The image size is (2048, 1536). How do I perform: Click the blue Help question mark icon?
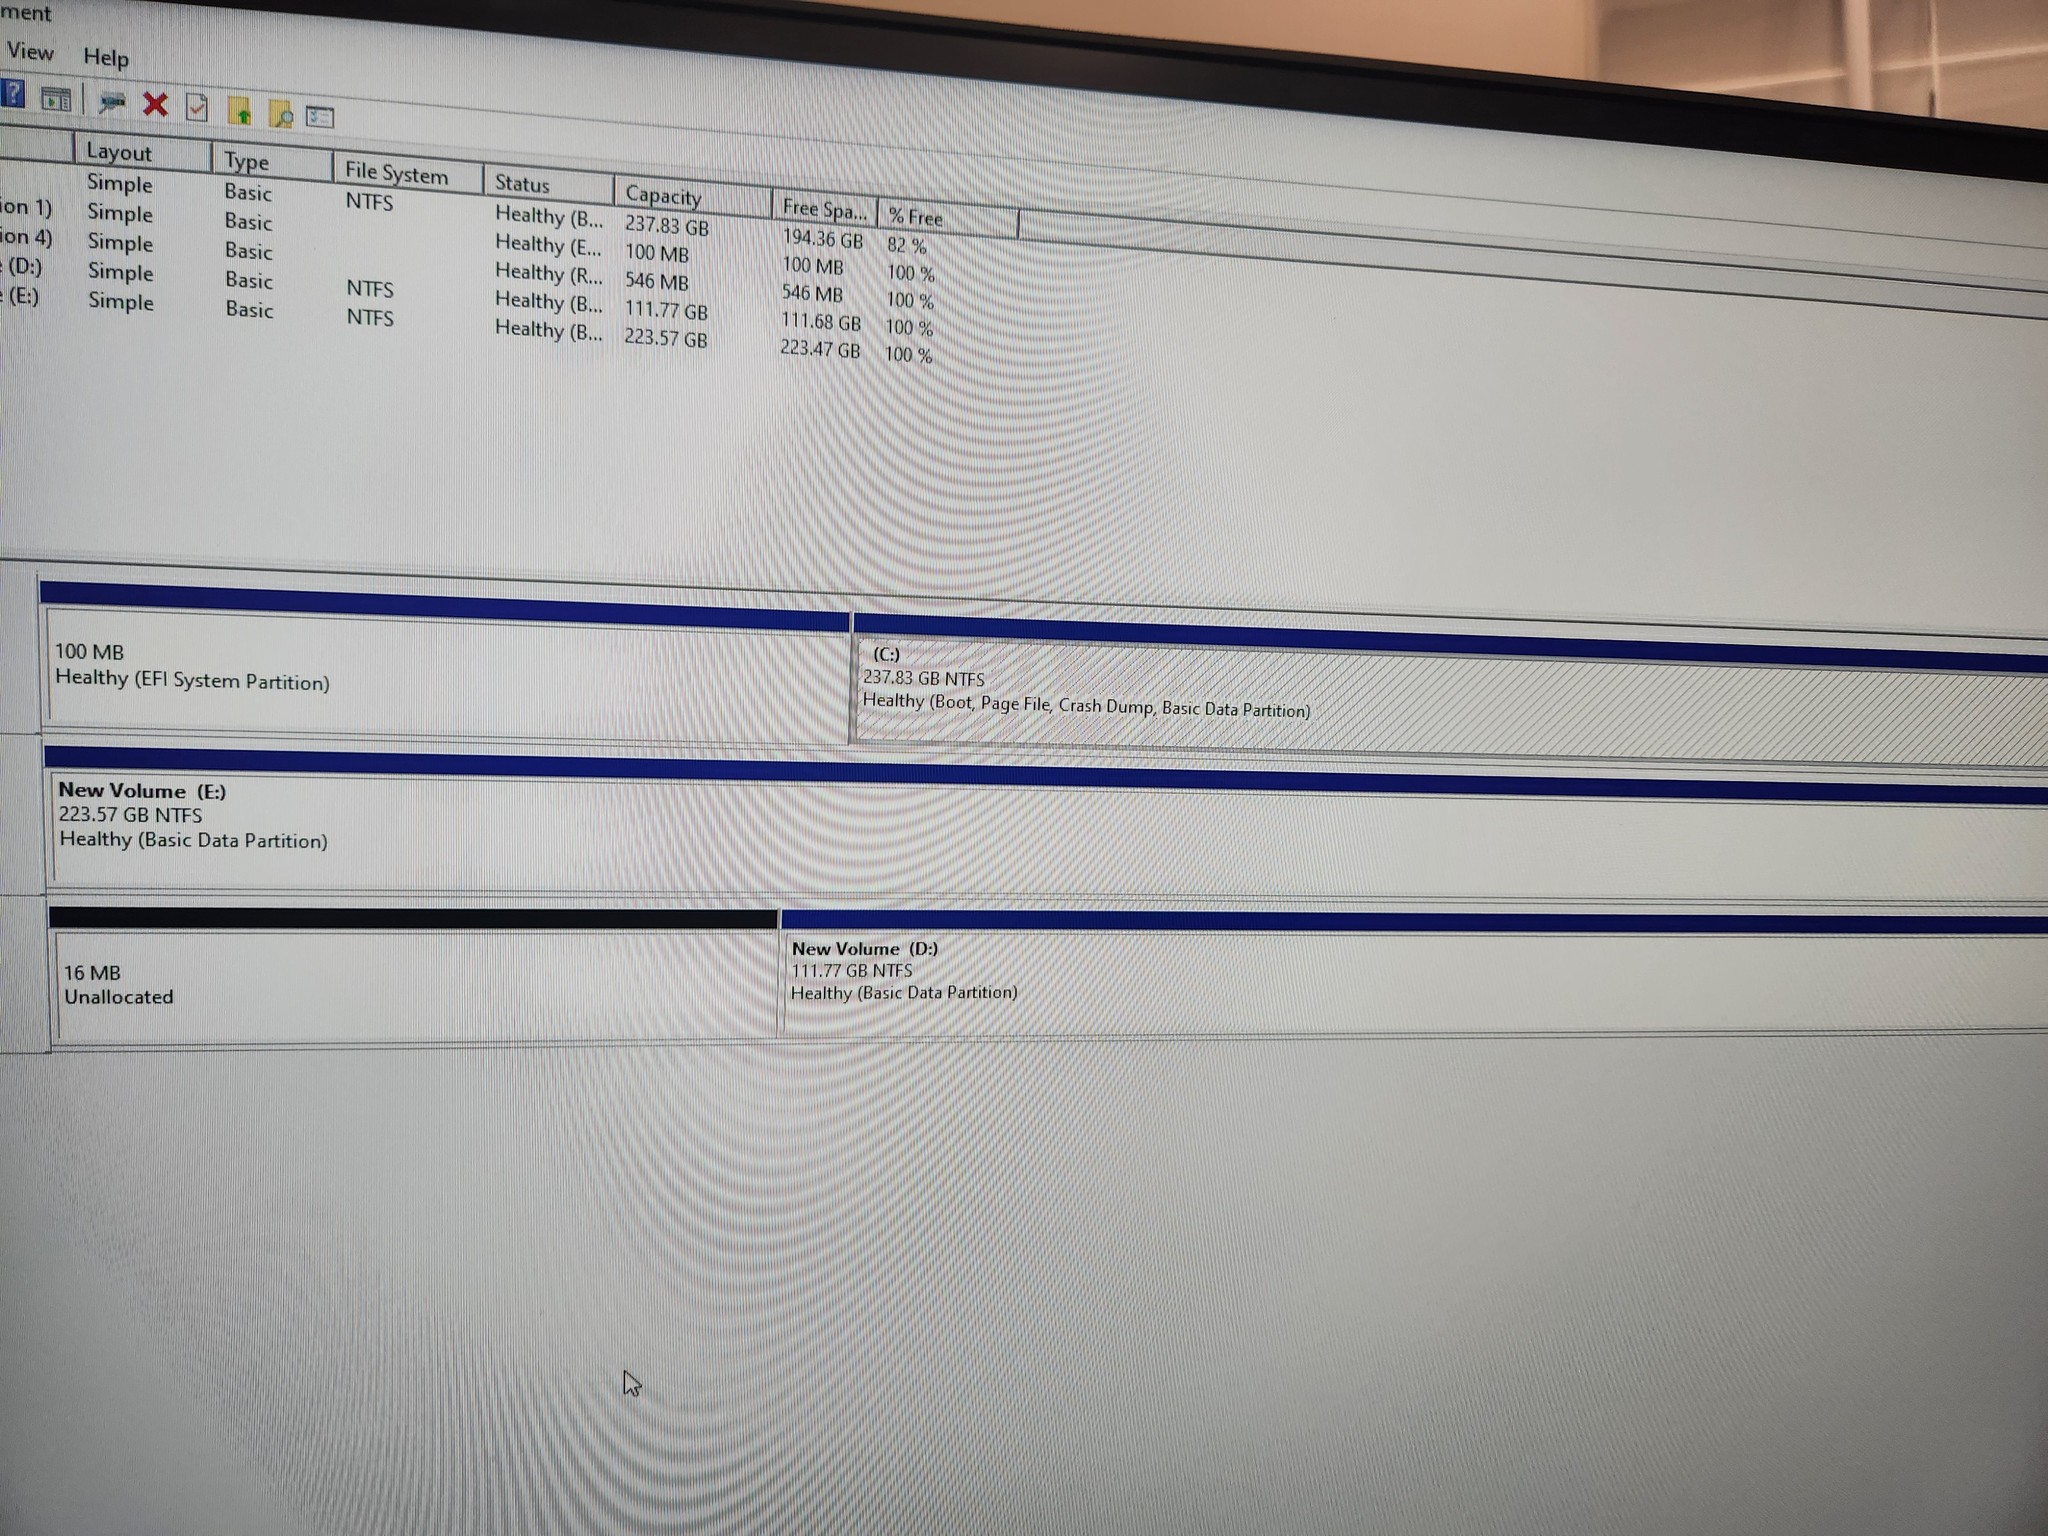(13, 95)
